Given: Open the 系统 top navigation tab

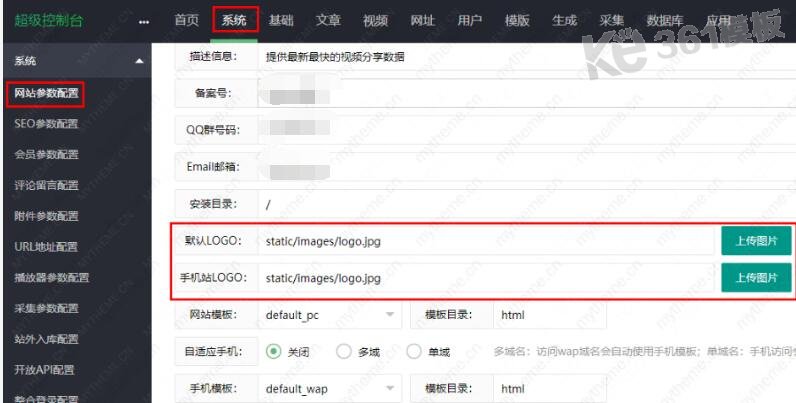Looking at the screenshot, I should point(234,20).
